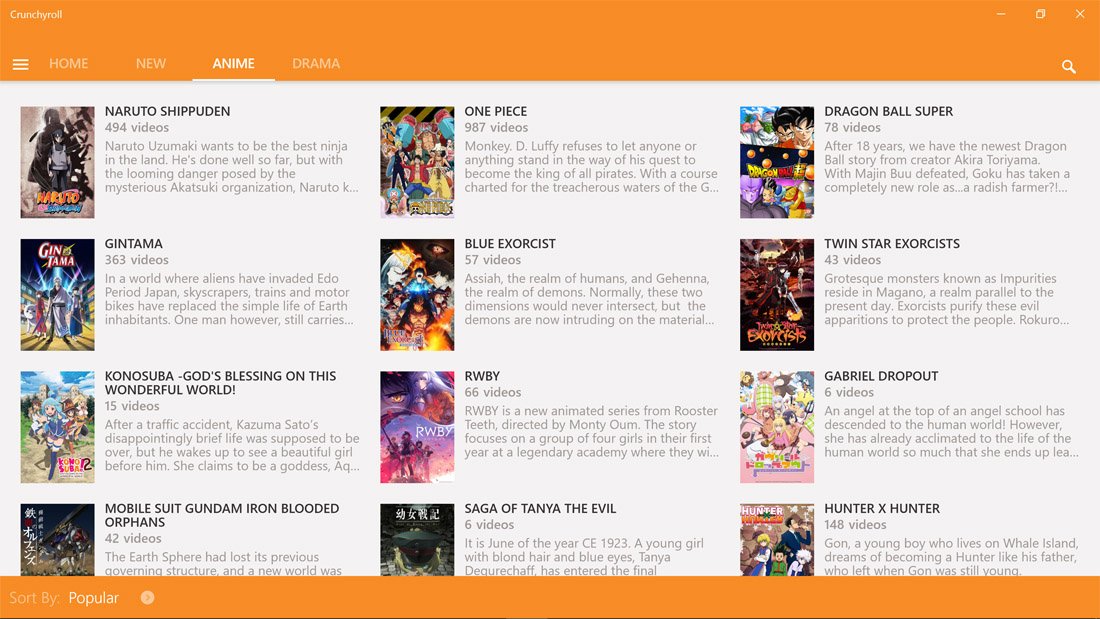Click the '66 videos' count
The image size is (1100, 619).
point(492,392)
